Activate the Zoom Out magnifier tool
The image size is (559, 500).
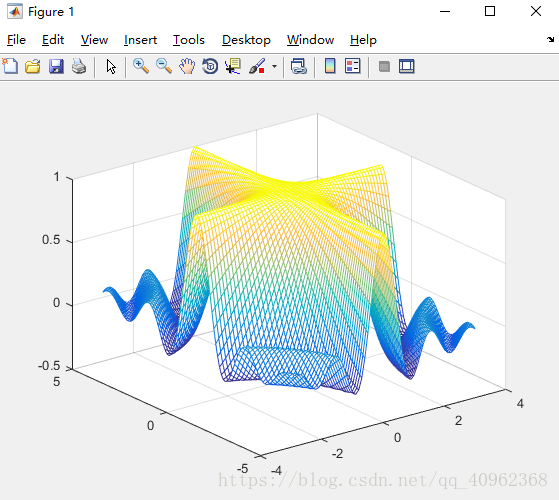(164, 66)
